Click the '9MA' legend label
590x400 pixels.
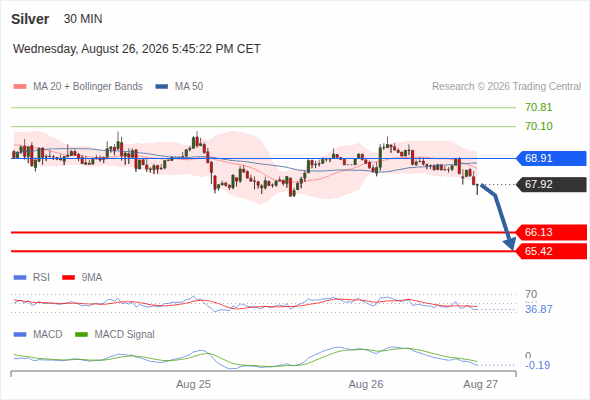(92, 278)
